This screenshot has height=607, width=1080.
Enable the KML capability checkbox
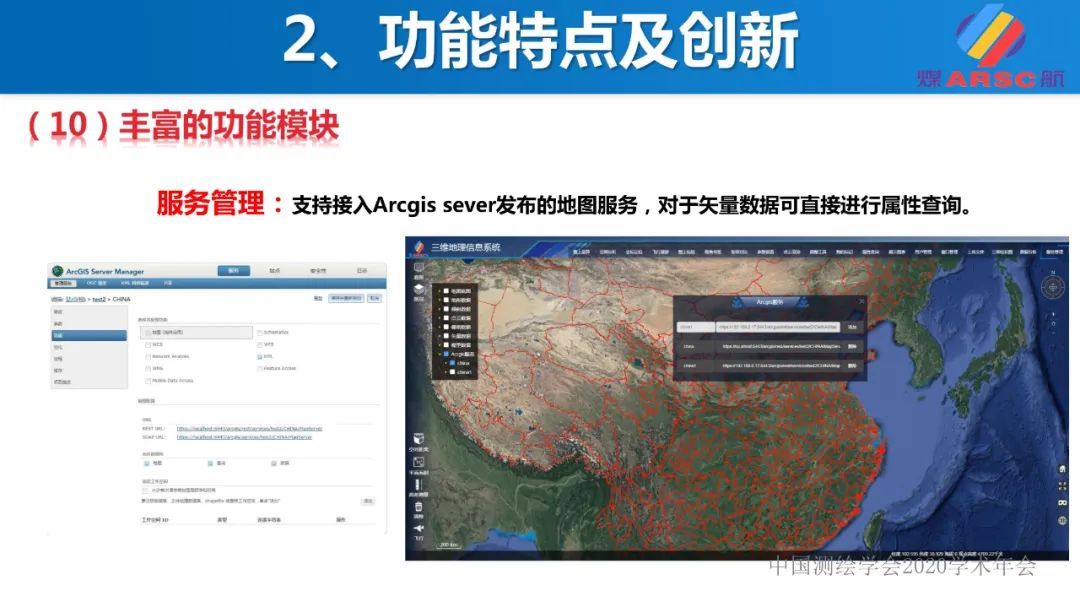[x=259, y=357]
